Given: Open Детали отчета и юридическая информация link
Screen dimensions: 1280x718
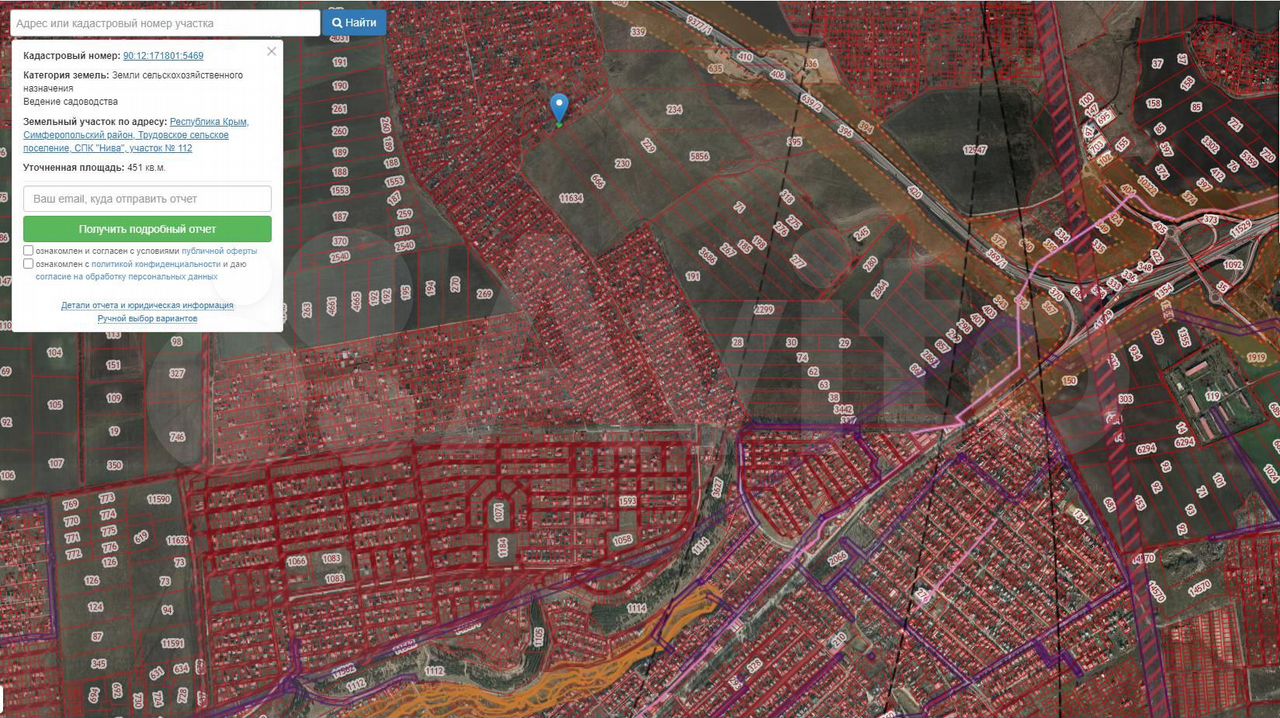Looking at the screenshot, I should click(x=147, y=305).
